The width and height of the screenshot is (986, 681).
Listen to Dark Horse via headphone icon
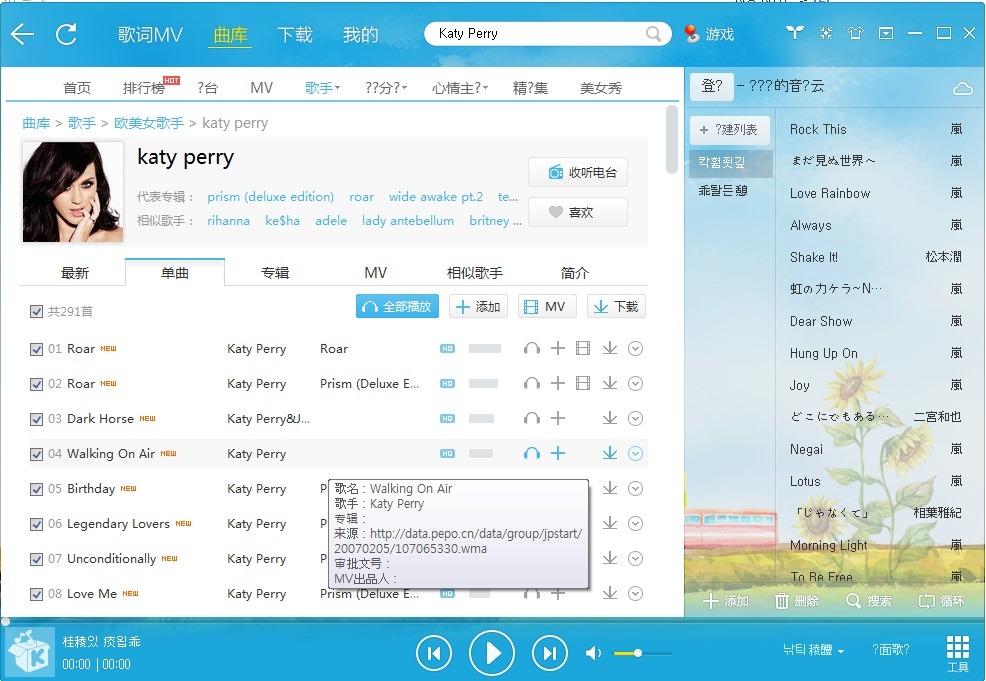click(532, 418)
